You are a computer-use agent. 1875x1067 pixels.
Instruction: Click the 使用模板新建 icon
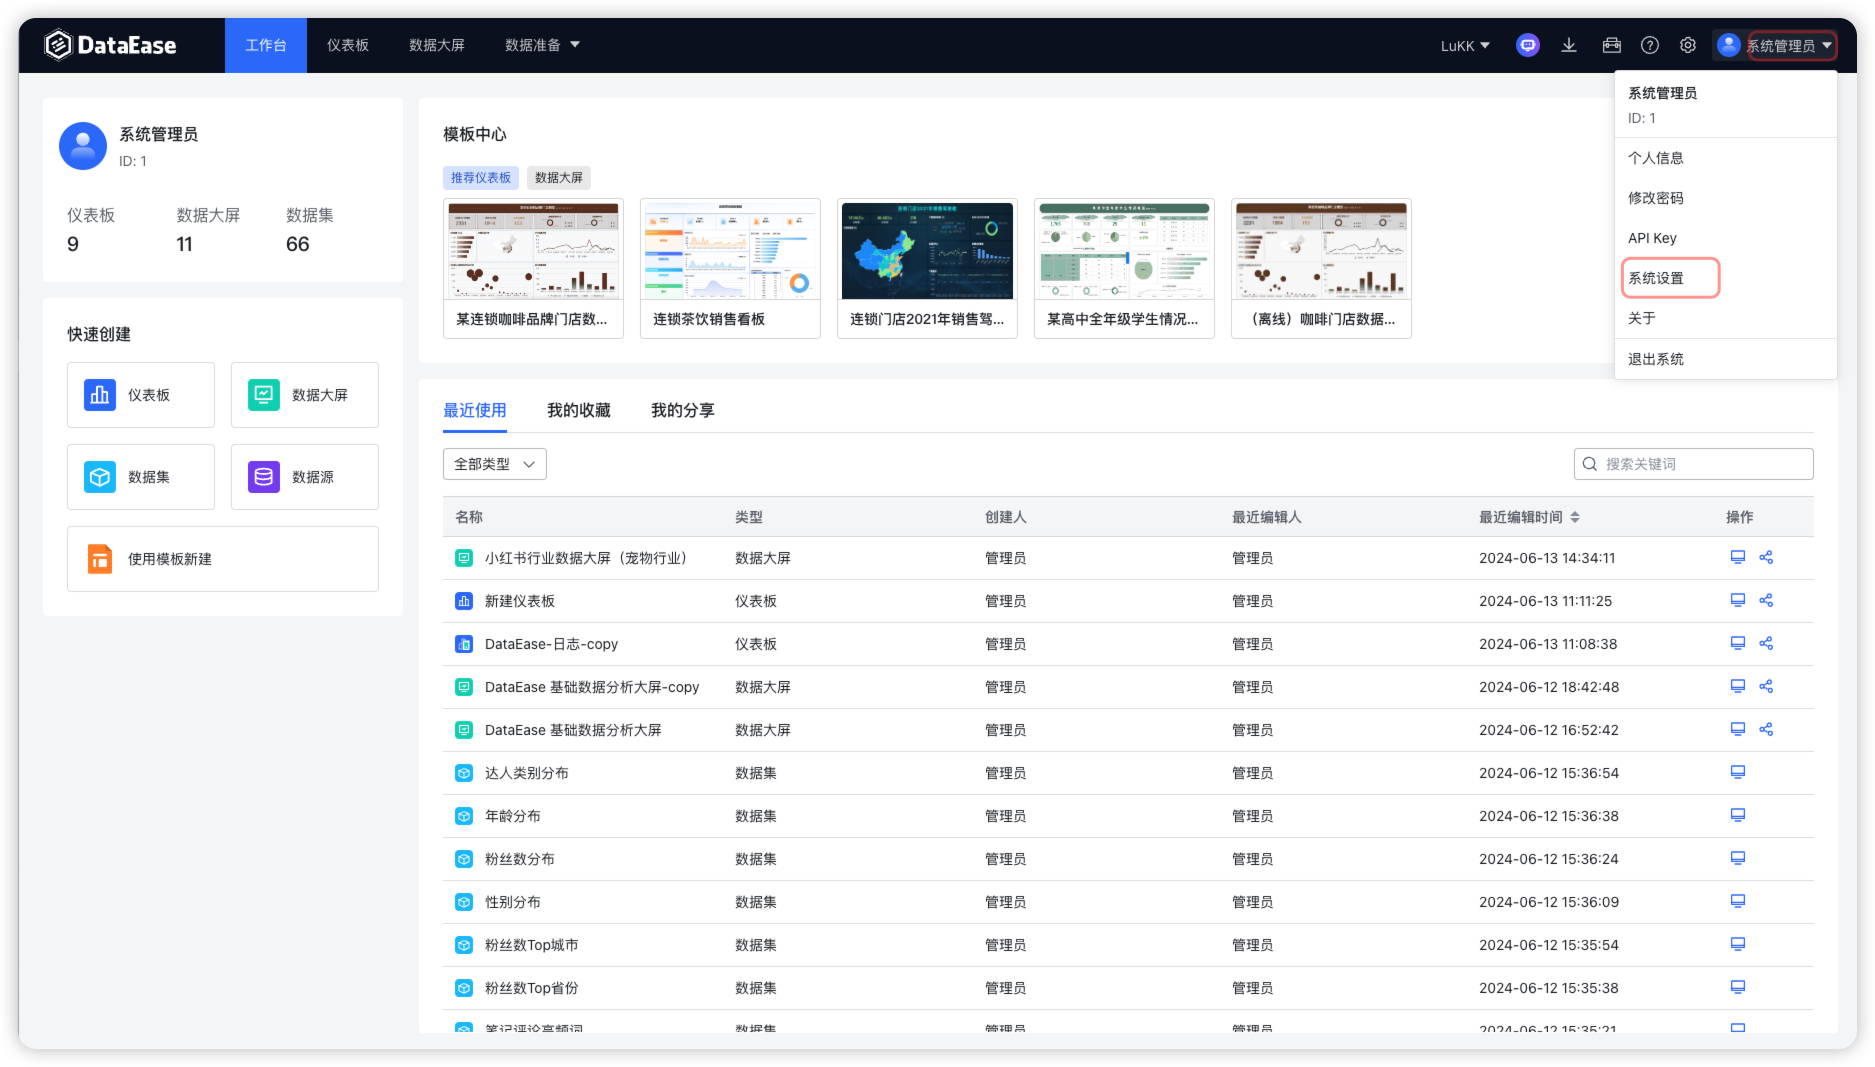click(x=99, y=559)
